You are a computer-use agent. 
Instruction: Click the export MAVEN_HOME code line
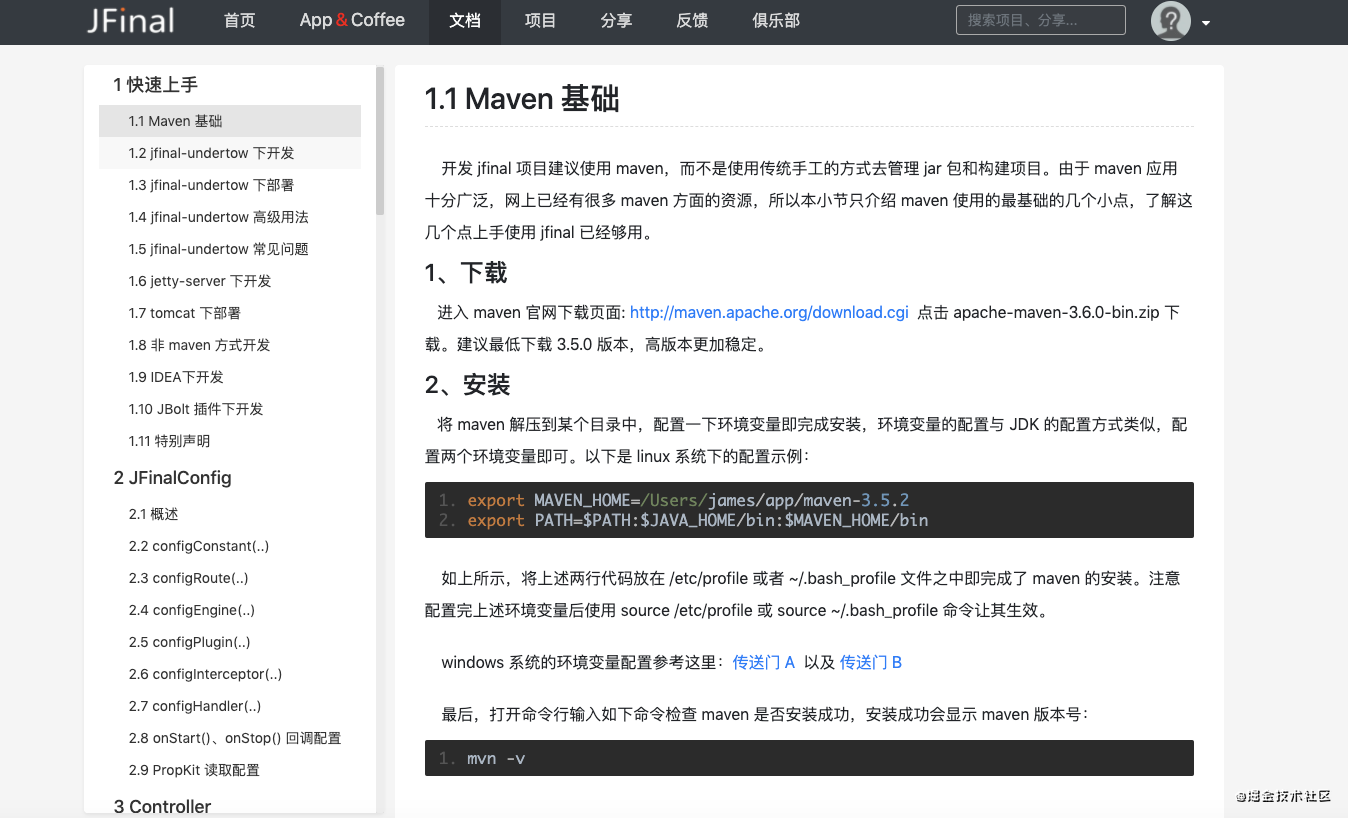coord(688,500)
